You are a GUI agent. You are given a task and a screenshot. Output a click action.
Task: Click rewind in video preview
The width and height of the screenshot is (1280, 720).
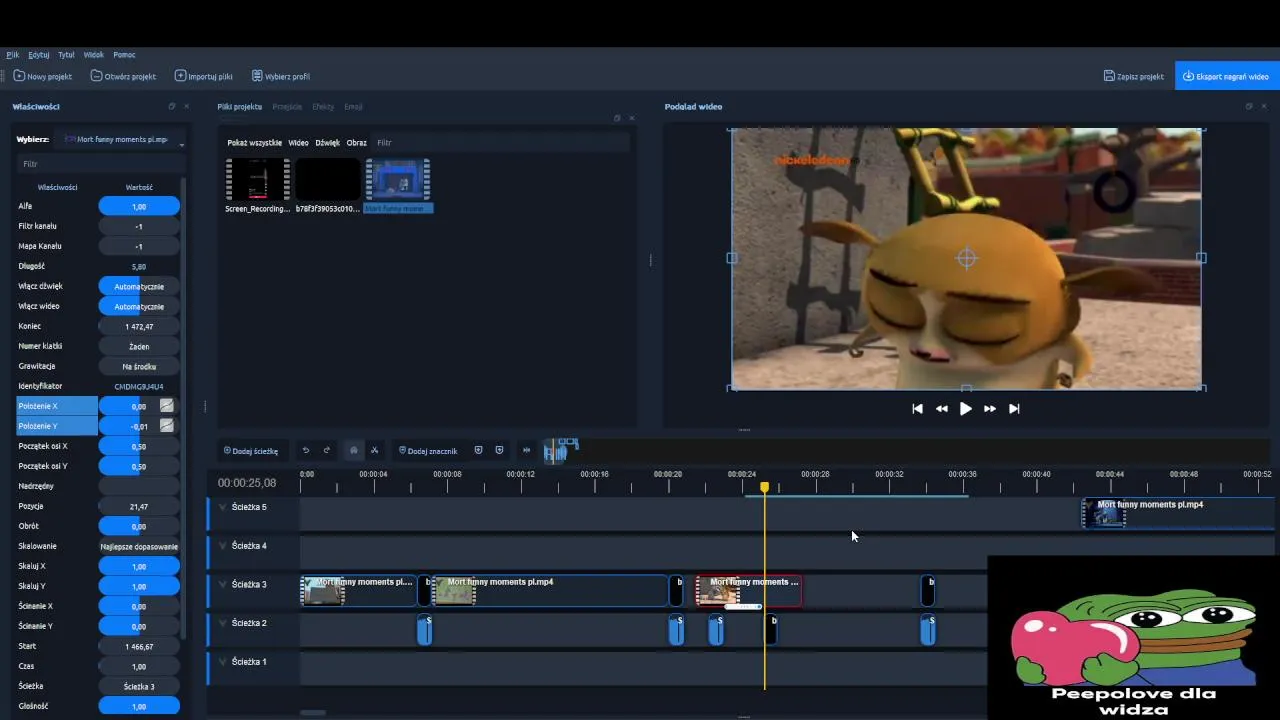click(941, 408)
